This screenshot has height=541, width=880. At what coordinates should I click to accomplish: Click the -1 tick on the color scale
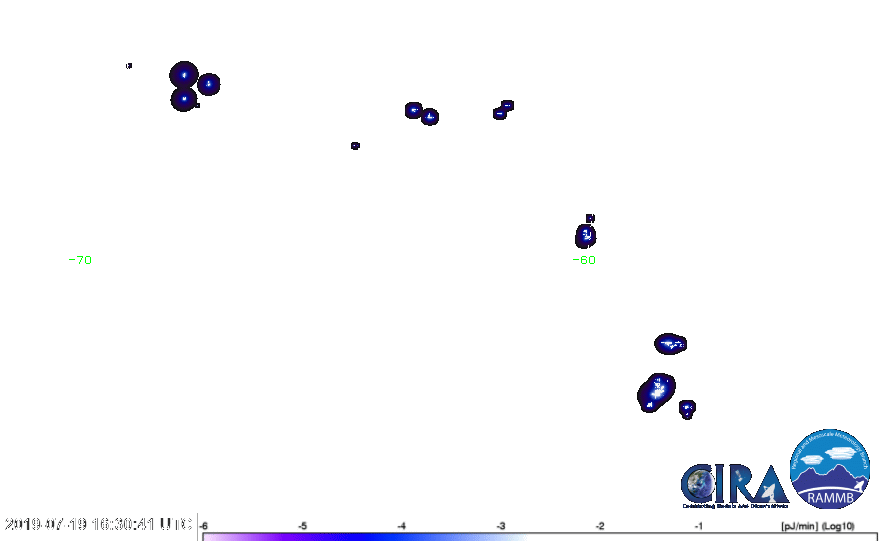point(698,525)
